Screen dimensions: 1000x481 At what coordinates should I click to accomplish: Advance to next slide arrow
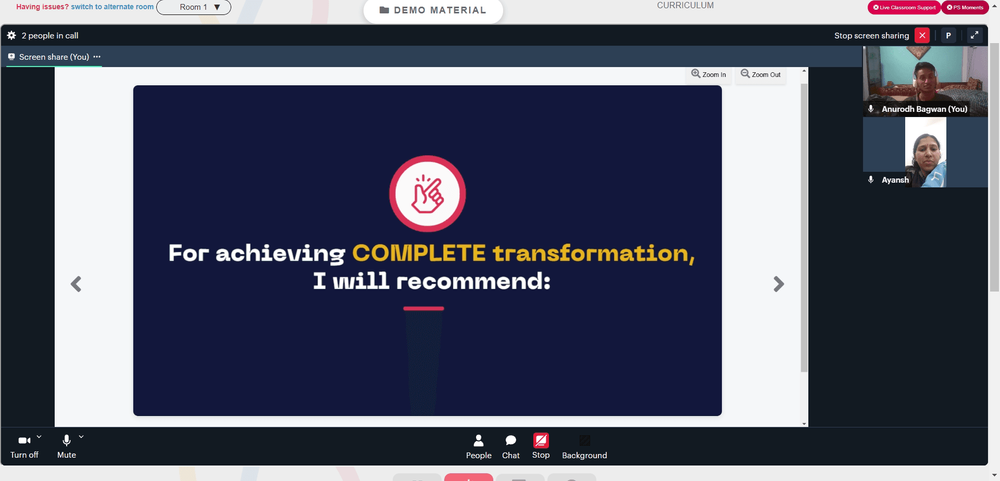point(778,284)
